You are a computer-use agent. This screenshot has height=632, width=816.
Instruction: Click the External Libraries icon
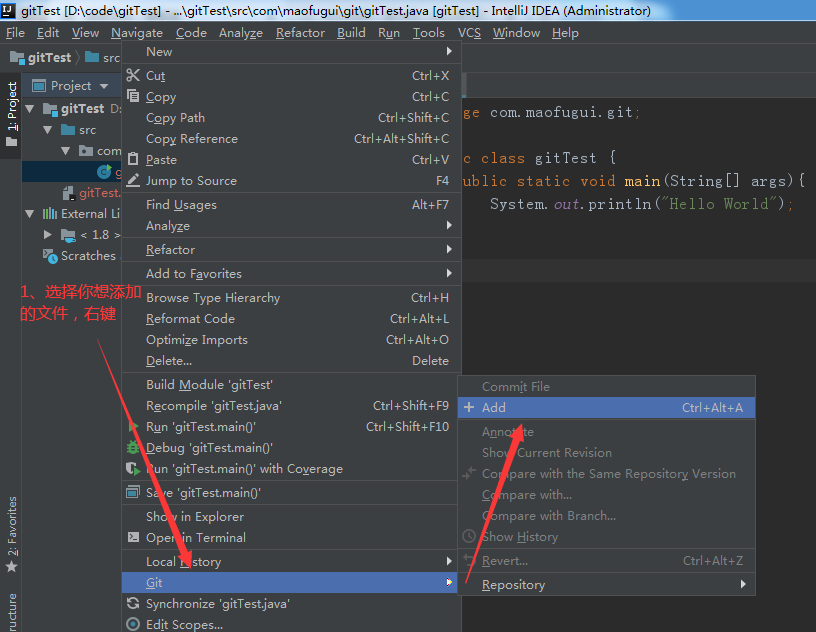[50, 213]
